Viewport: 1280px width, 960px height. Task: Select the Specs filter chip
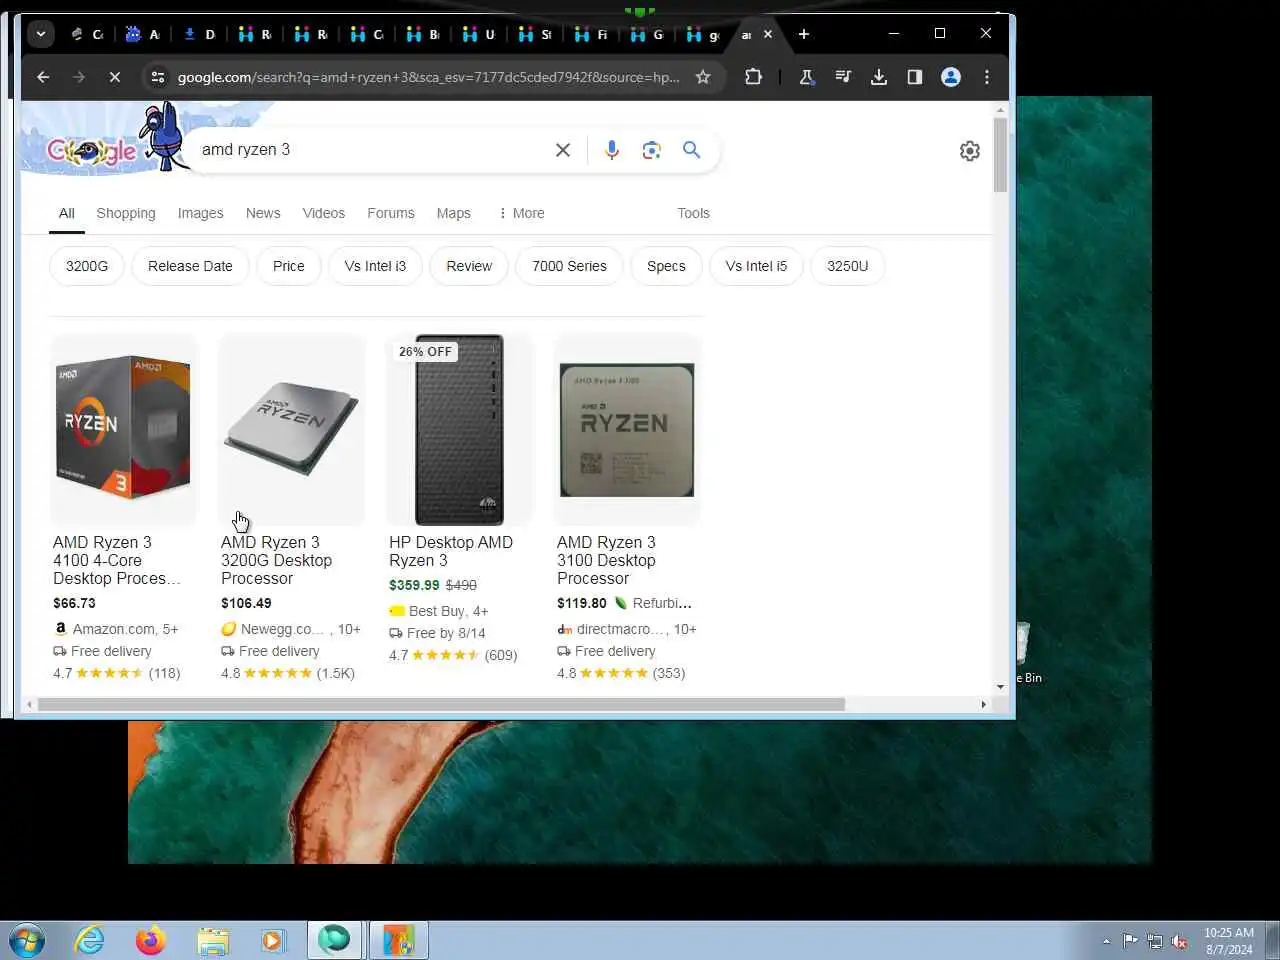666,266
